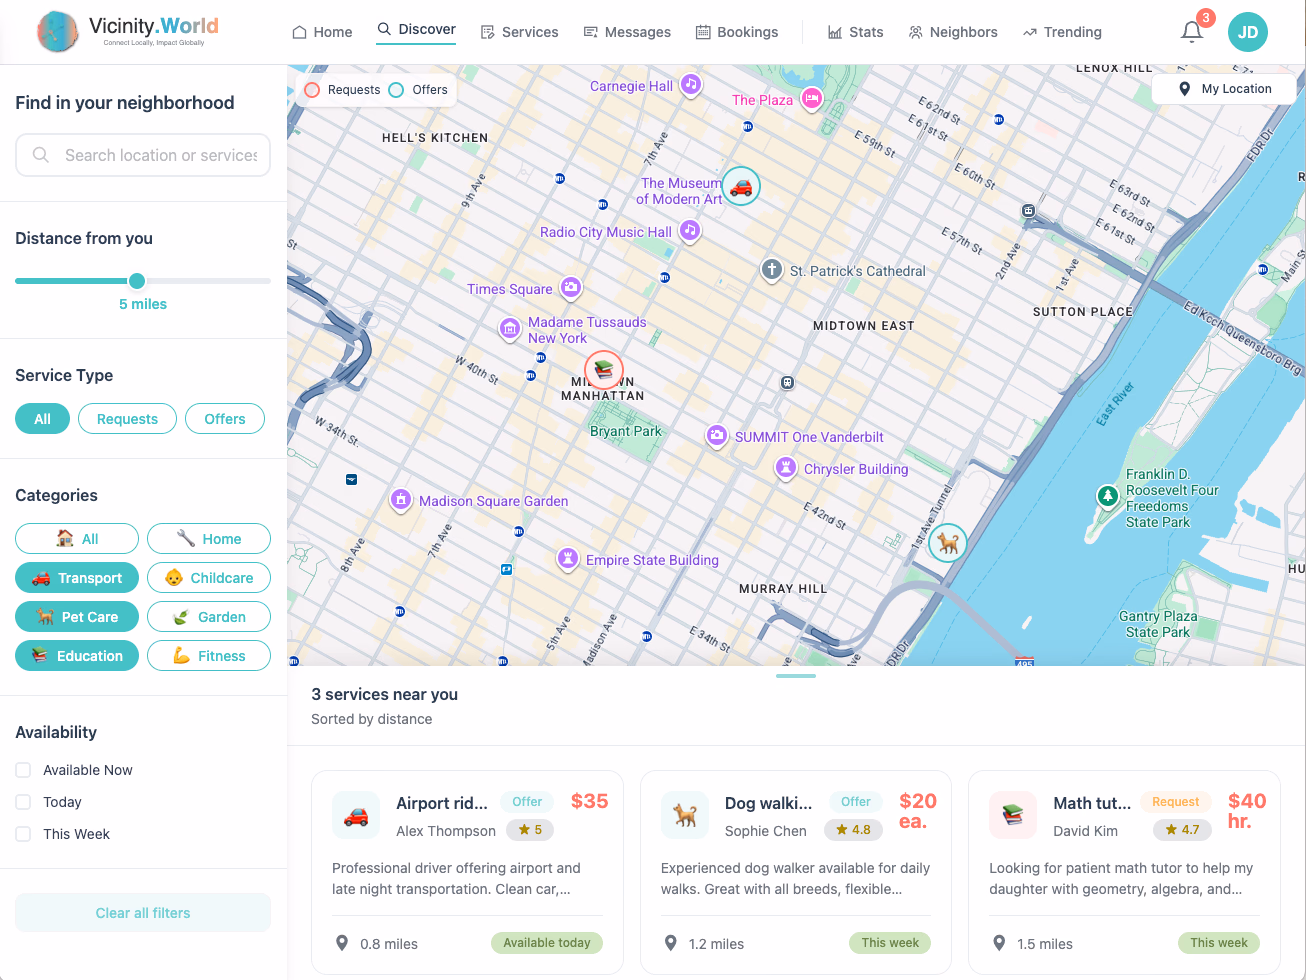Click the Franklin D. Roosevelt park pin

coord(1107,496)
